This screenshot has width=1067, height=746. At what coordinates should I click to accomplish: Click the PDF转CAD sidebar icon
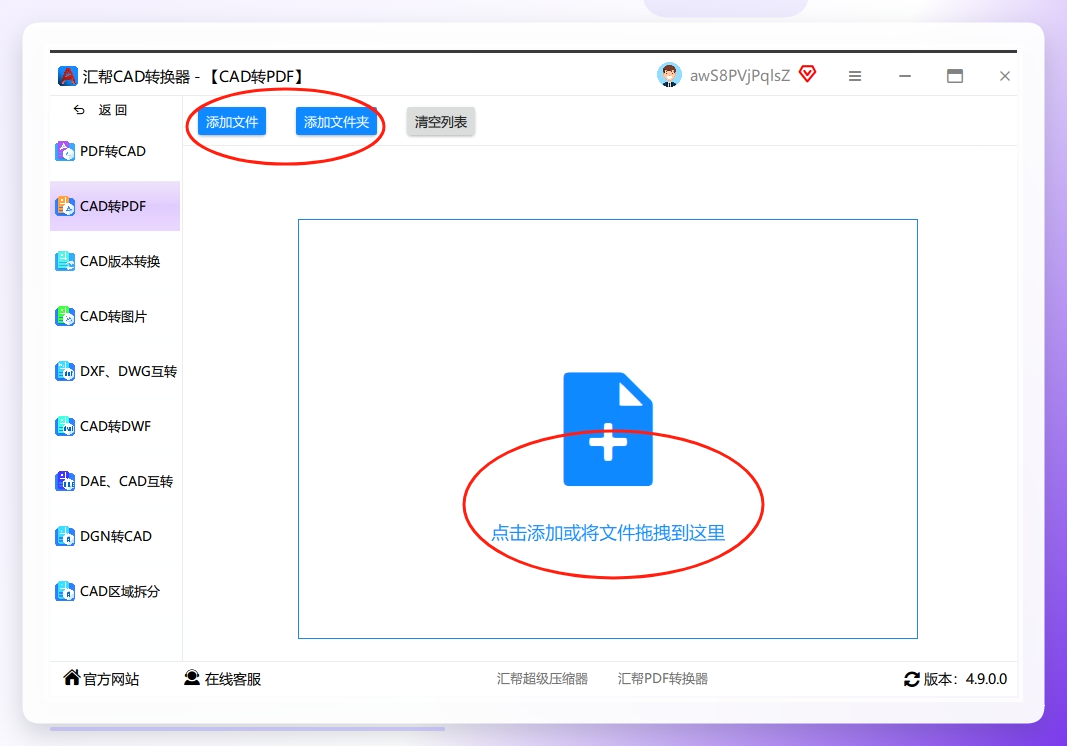(65, 151)
